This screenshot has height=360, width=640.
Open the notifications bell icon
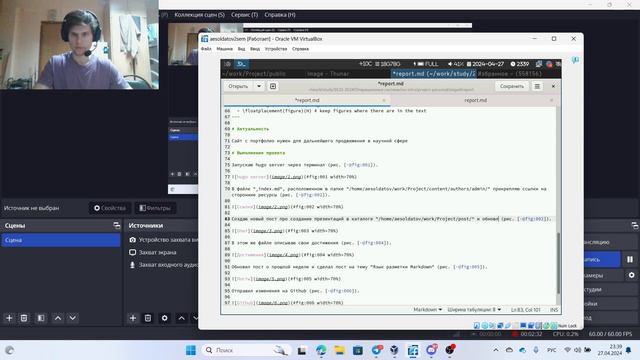[629, 350]
